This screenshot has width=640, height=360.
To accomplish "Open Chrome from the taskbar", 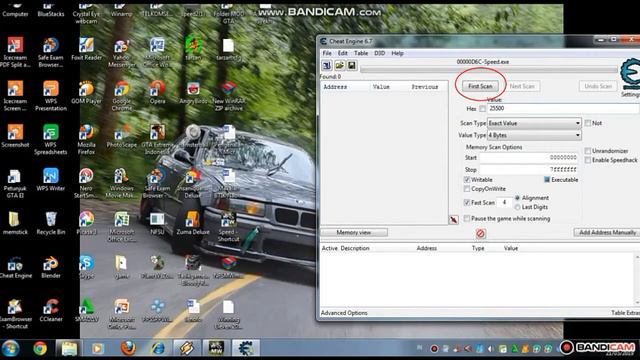I will 40,349.
